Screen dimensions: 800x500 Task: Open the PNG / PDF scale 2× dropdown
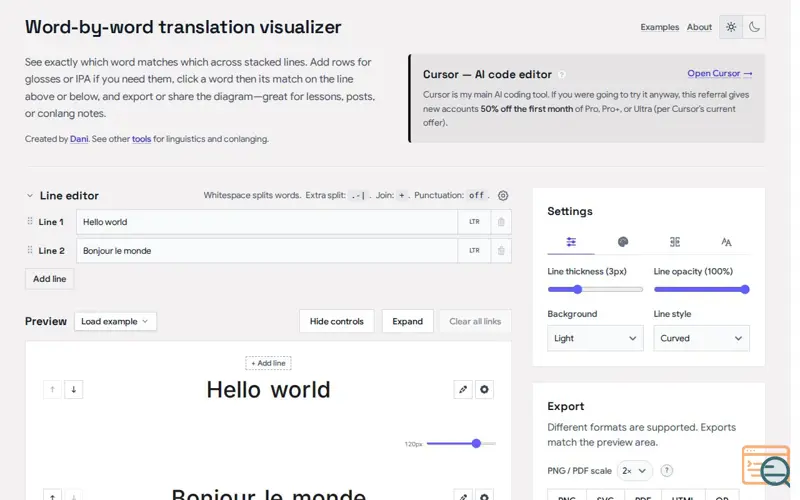pos(635,470)
